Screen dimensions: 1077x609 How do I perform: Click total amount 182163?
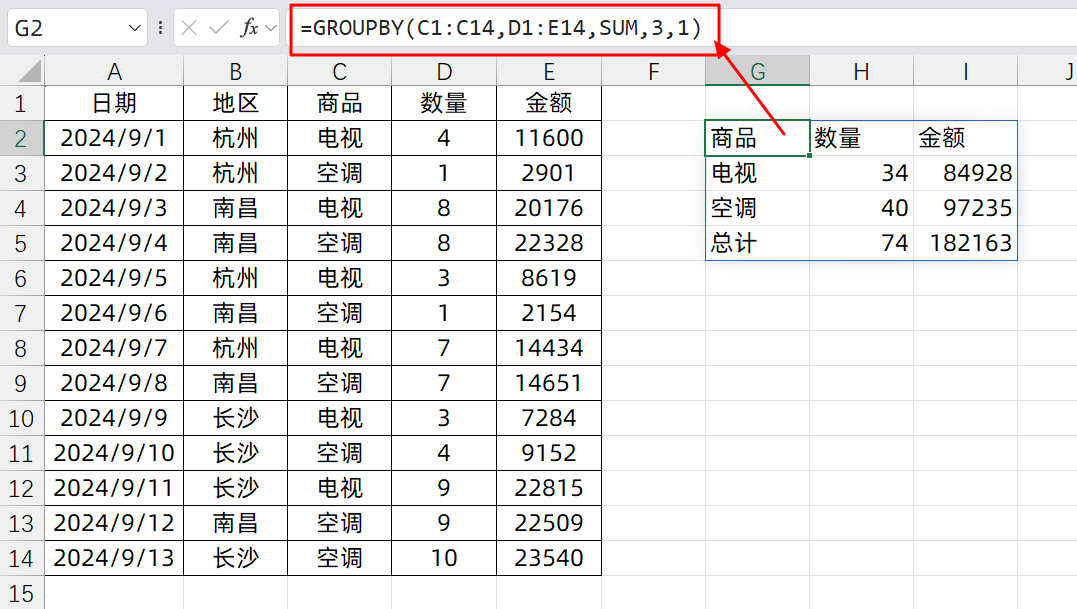[x=966, y=244]
